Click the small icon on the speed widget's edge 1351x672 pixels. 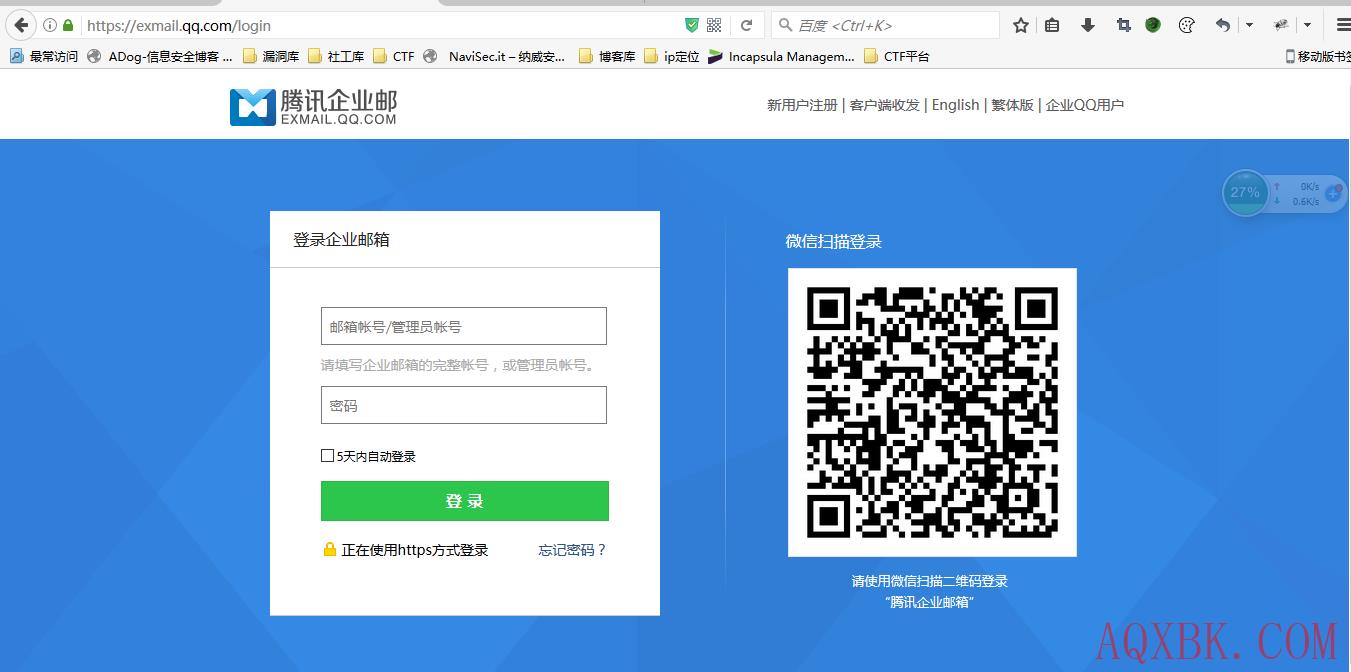tap(1333, 193)
